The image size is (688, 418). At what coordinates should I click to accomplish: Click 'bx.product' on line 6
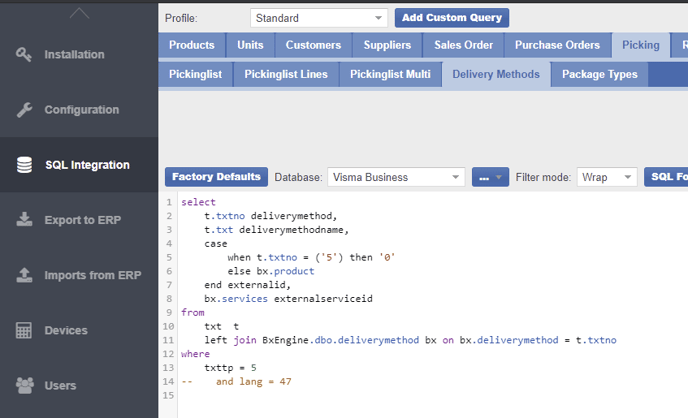[x=285, y=271]
